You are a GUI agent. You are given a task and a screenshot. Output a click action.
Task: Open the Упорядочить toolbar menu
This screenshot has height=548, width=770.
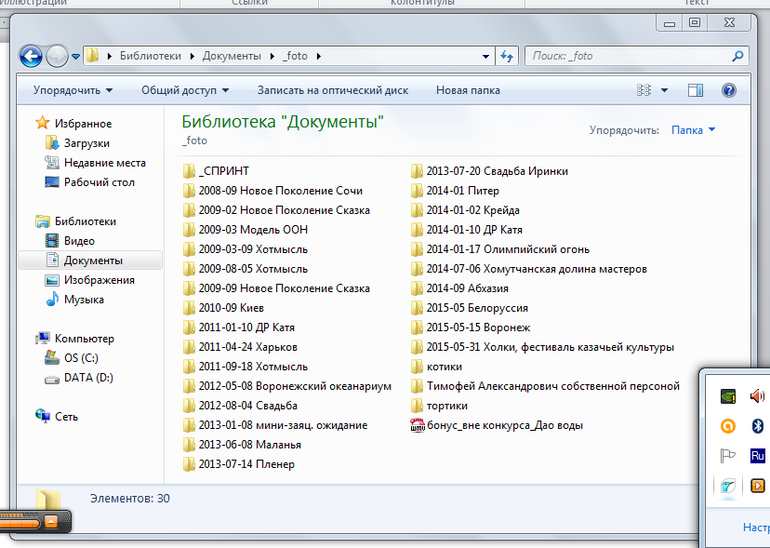[x=72, y=90]
